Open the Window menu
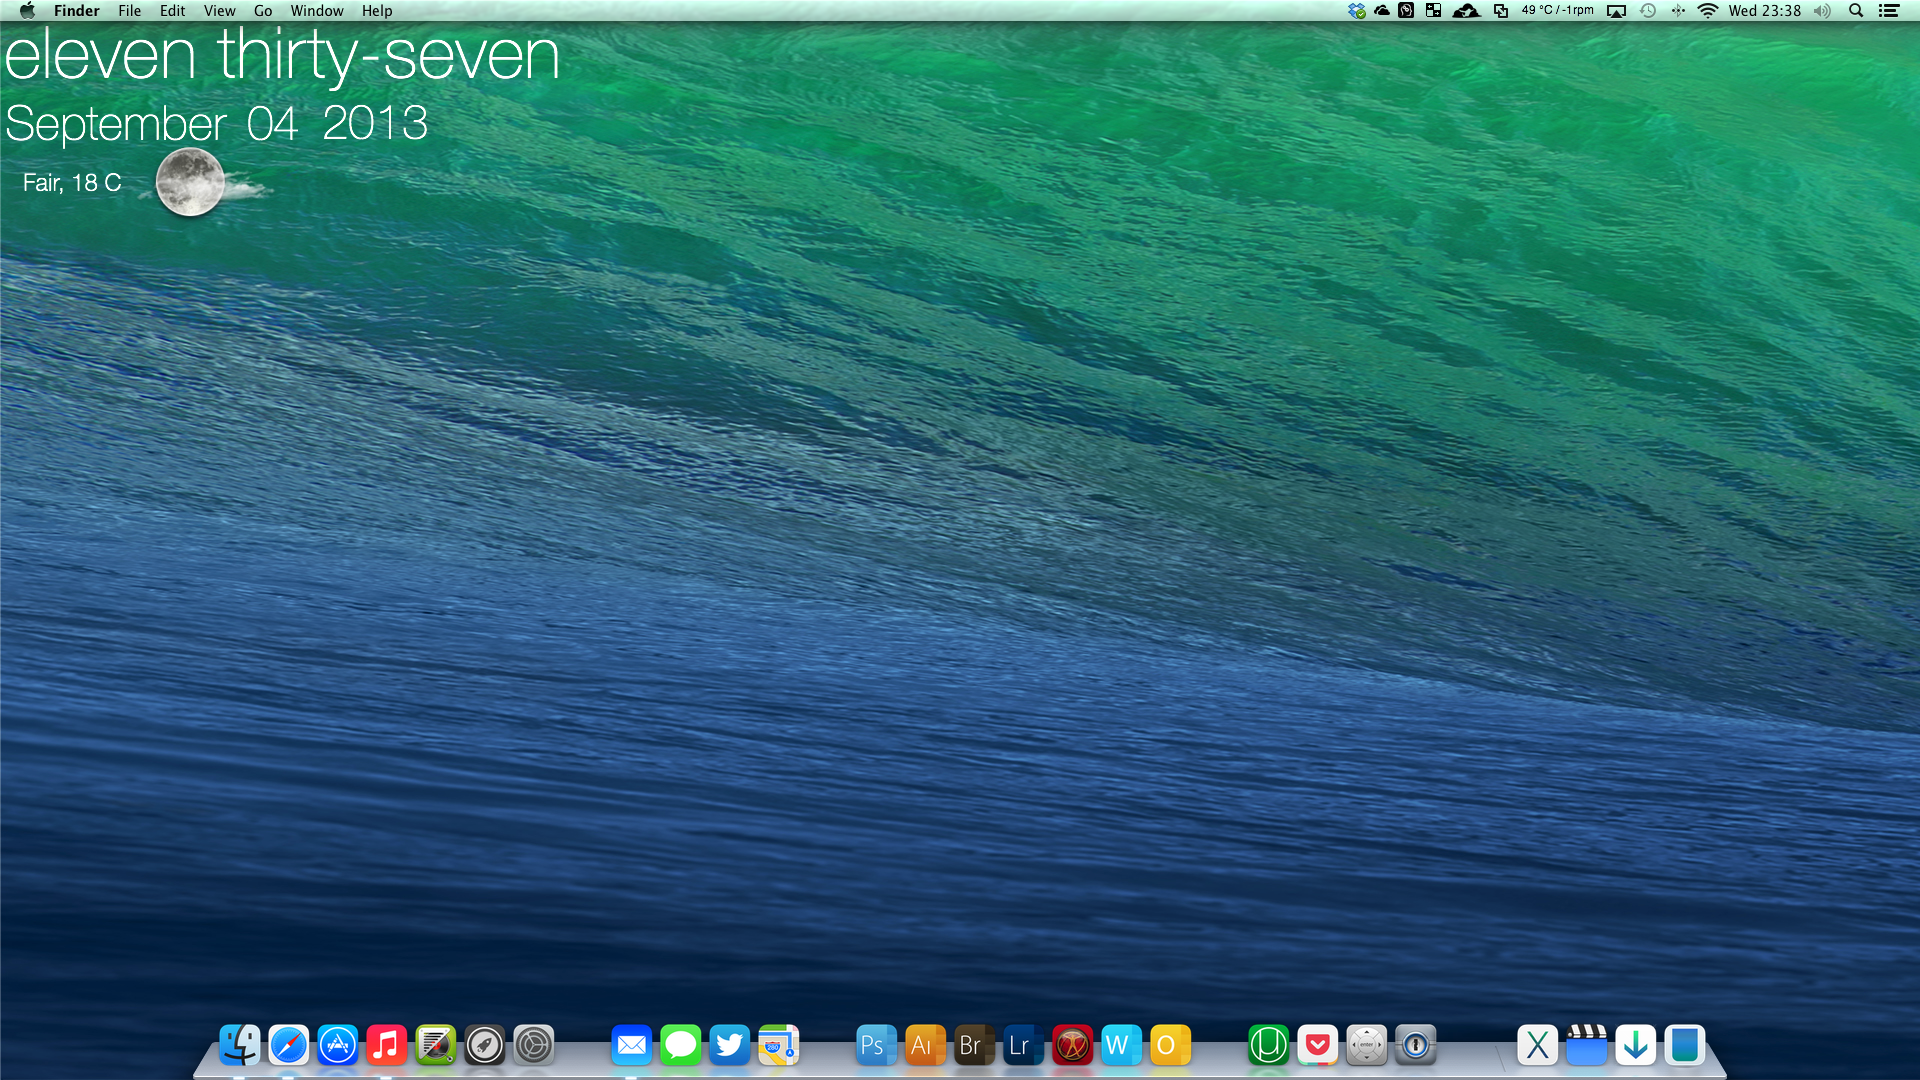The width and height of the screenshot is (1920, 1080). [x=317, y=11]
